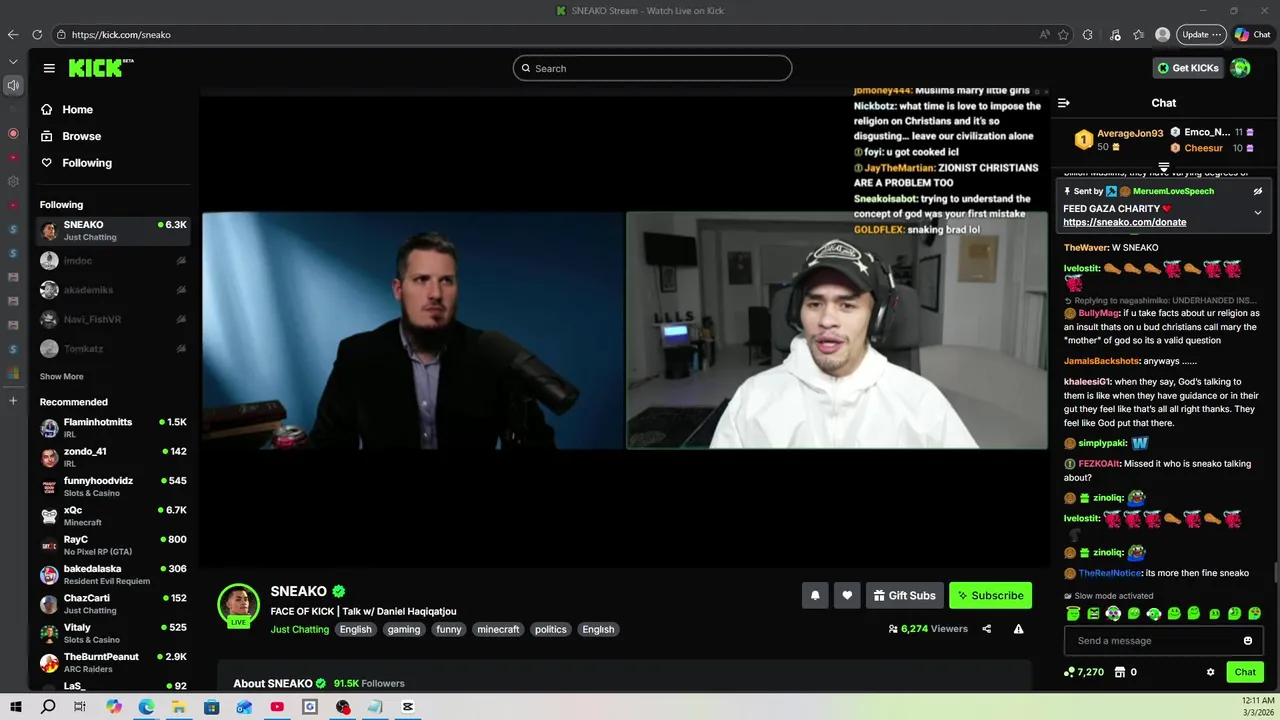Open the sneako.com/donate link

[1124, 222]
